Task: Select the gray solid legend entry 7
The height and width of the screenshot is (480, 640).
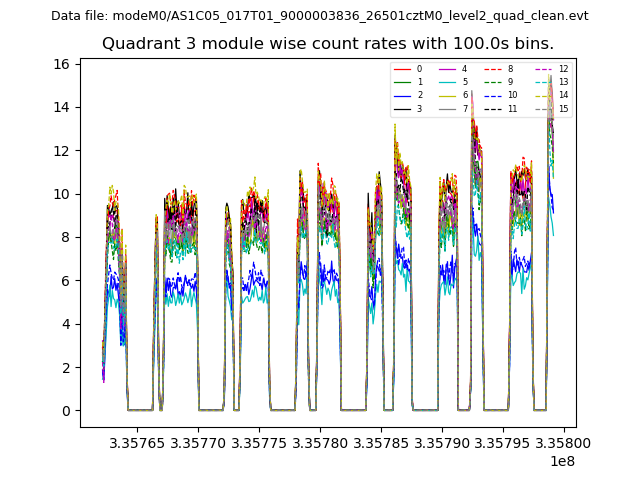Action: (453, 108)
